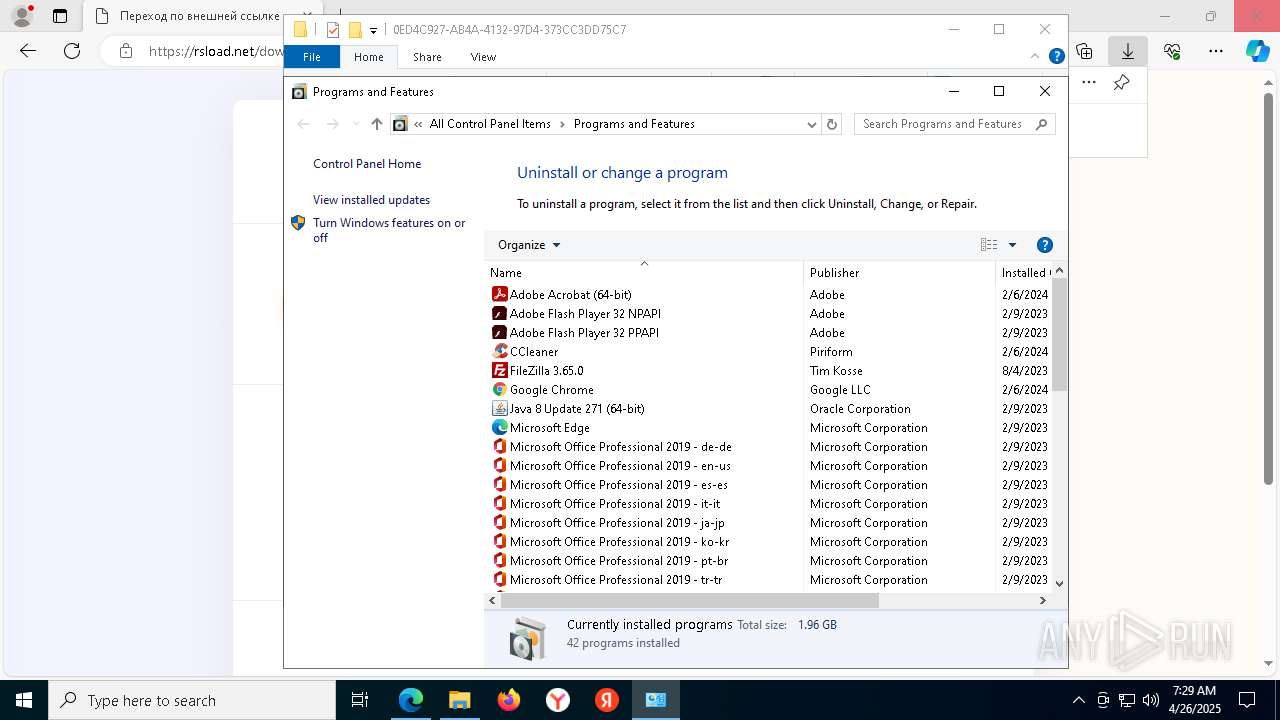Open Edge settings and more menu
Viewport: 1280px width, 720px height.
(x=1216, y=50)
